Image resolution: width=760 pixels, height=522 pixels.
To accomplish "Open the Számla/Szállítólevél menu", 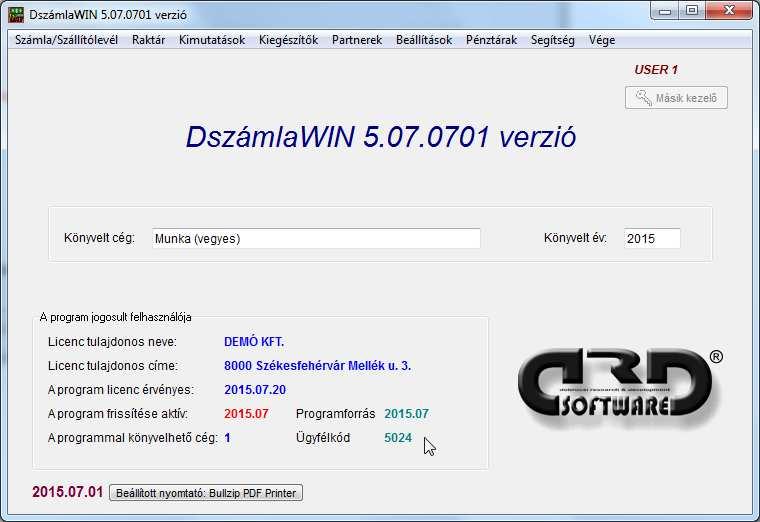I will click(x=66, y=40).
